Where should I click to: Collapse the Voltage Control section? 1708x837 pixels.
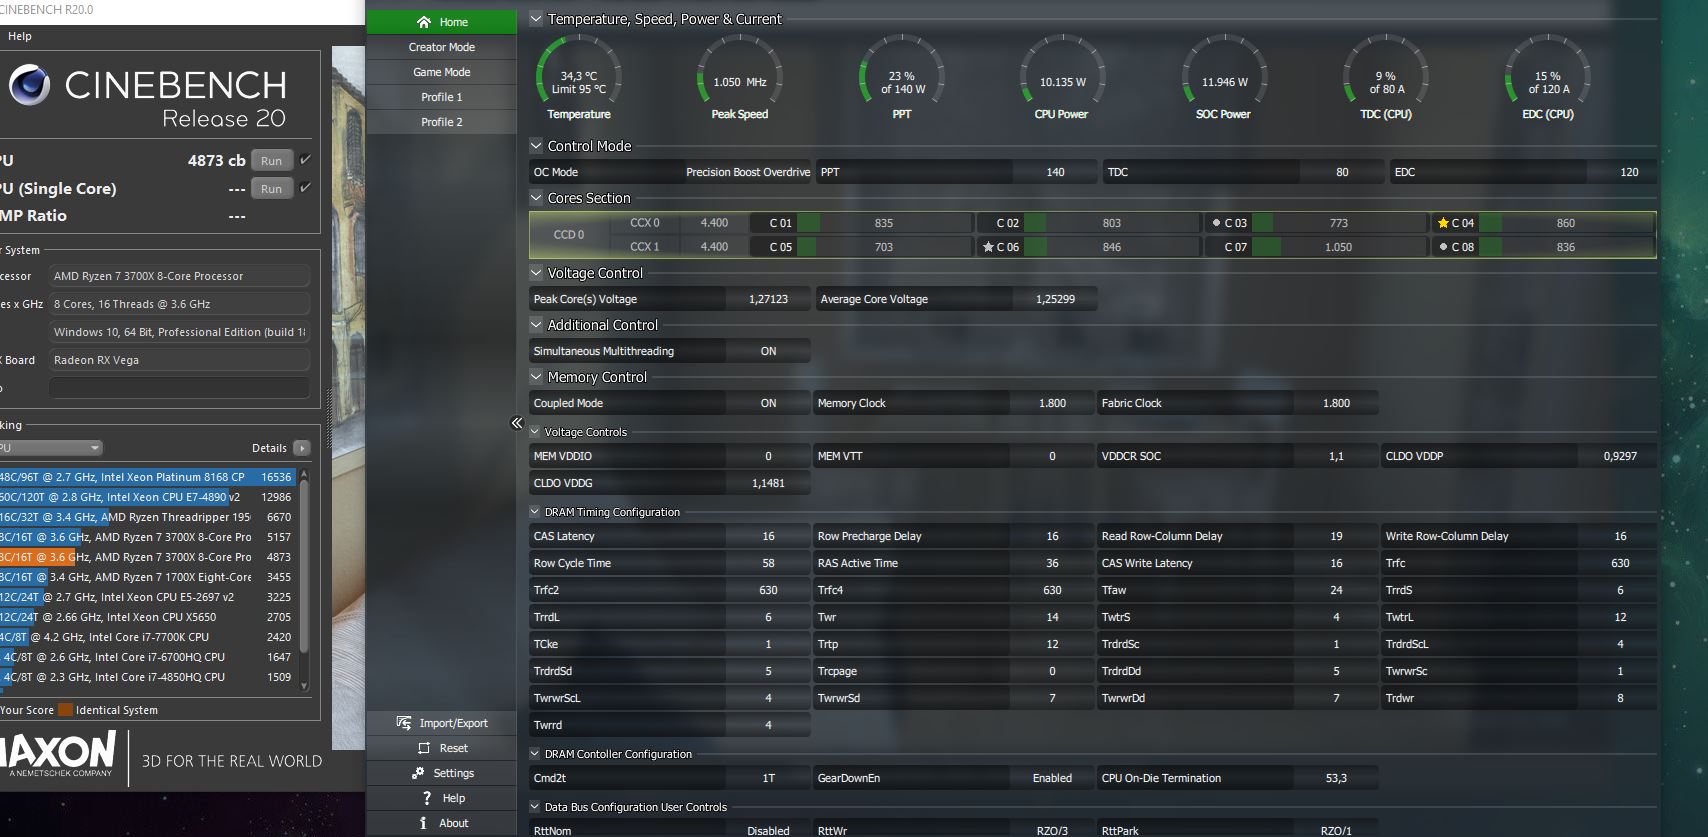(536, 273)
